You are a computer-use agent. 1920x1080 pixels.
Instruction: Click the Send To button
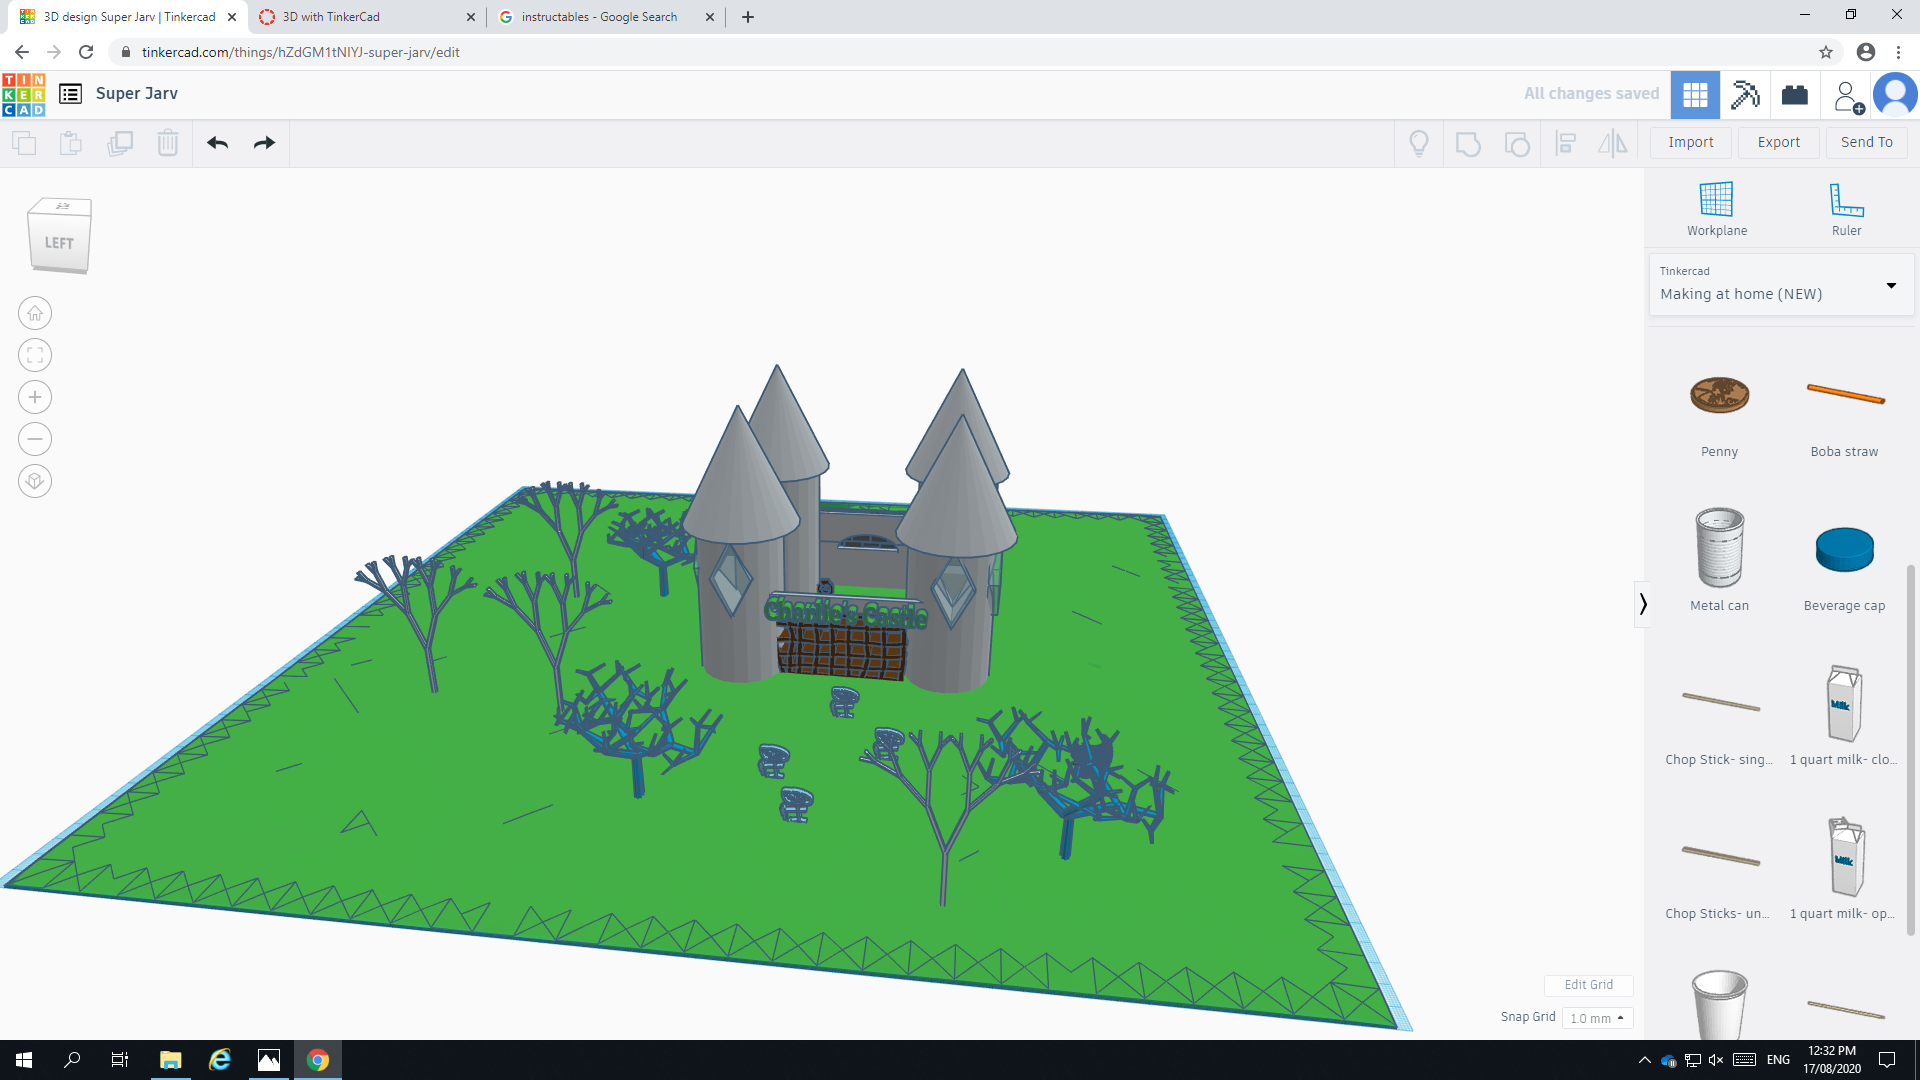(1866, 143)
